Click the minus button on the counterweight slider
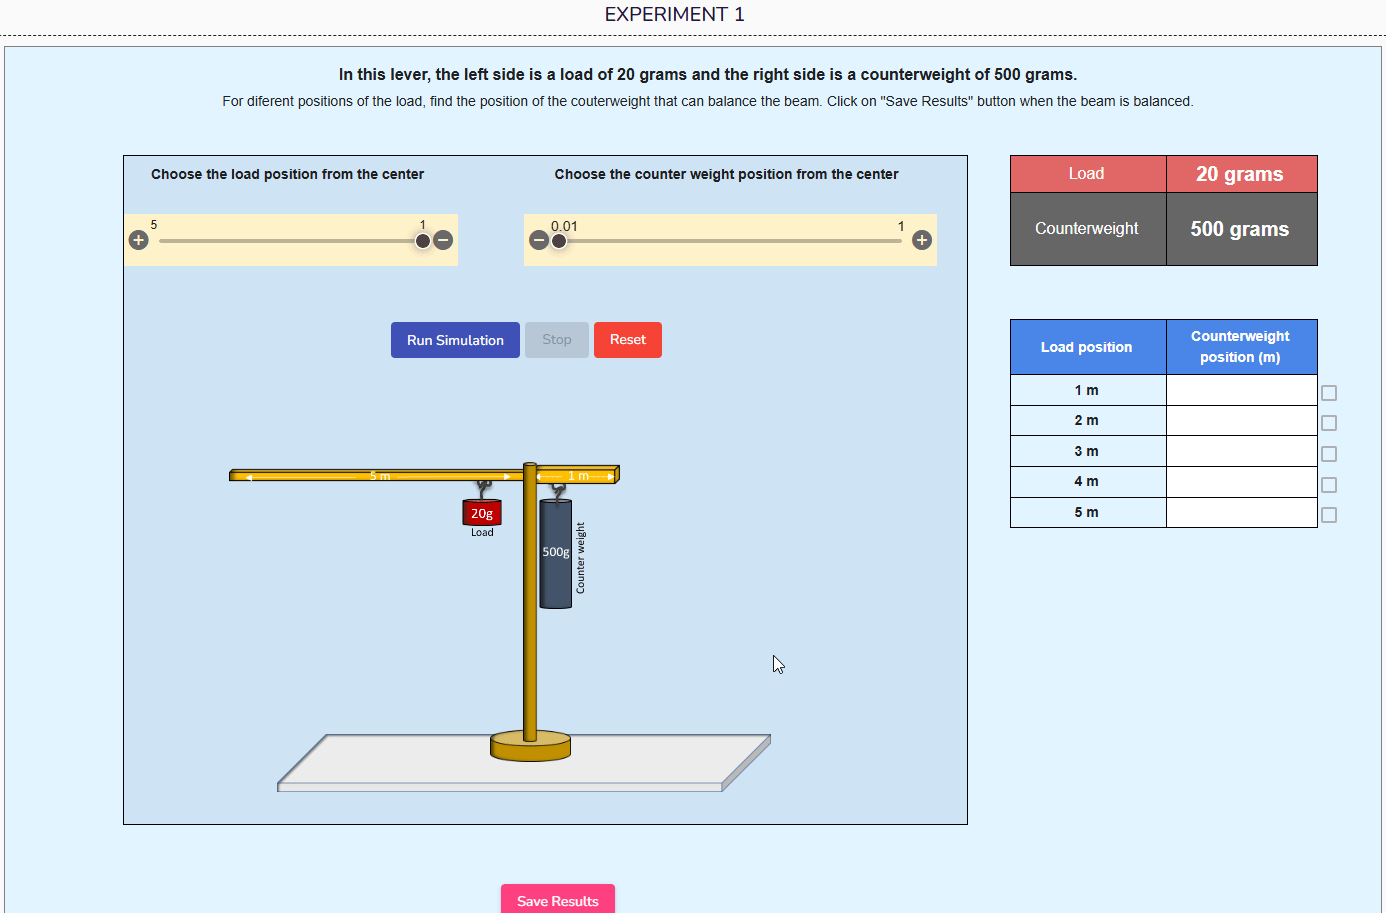 [538, 240]
